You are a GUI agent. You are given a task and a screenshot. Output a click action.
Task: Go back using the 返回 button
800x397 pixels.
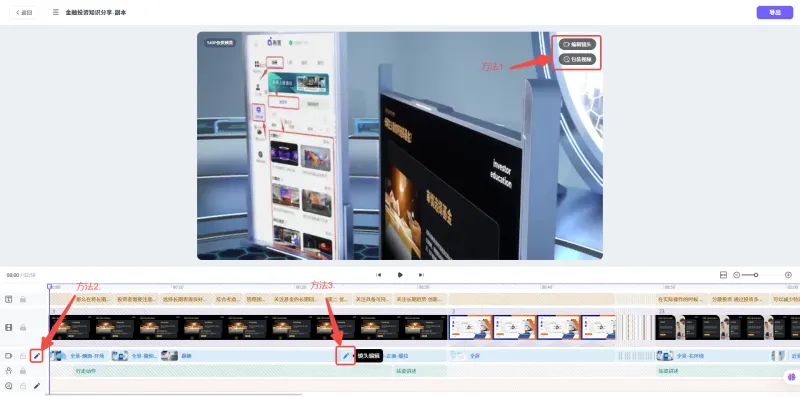point(23,12)
